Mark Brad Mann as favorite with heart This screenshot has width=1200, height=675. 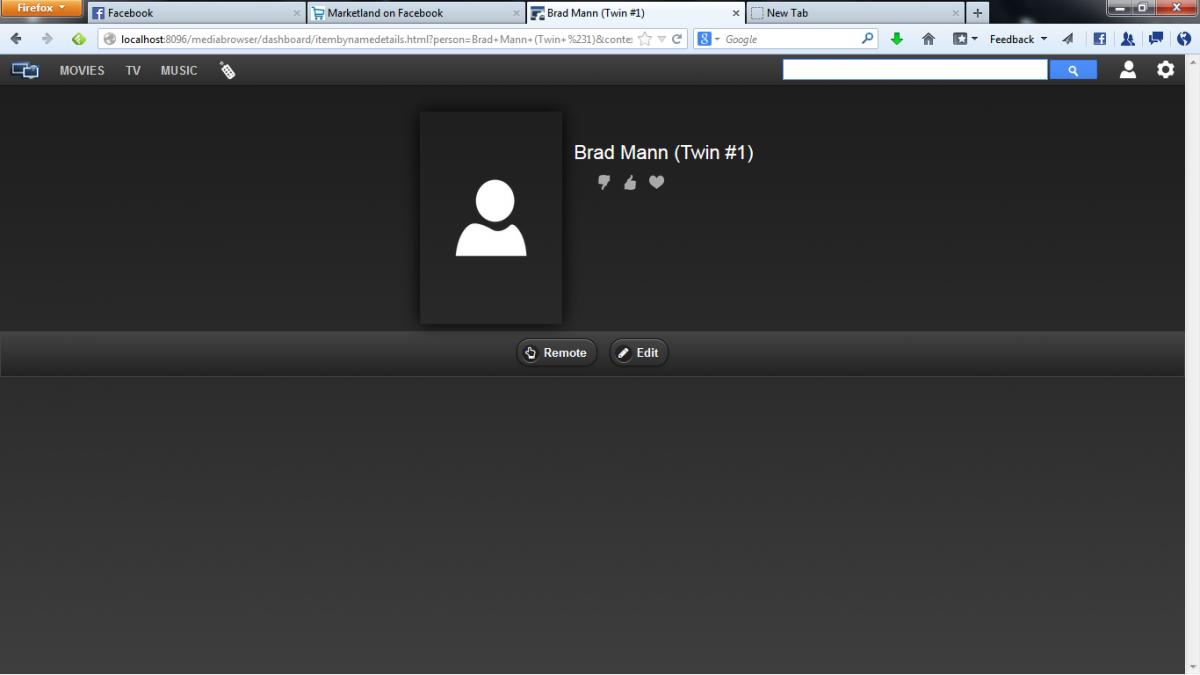coord(656,182)
